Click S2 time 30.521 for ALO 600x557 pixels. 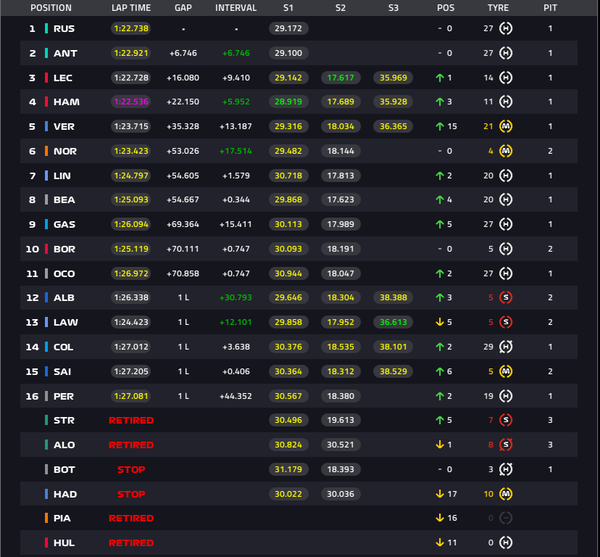341,445
